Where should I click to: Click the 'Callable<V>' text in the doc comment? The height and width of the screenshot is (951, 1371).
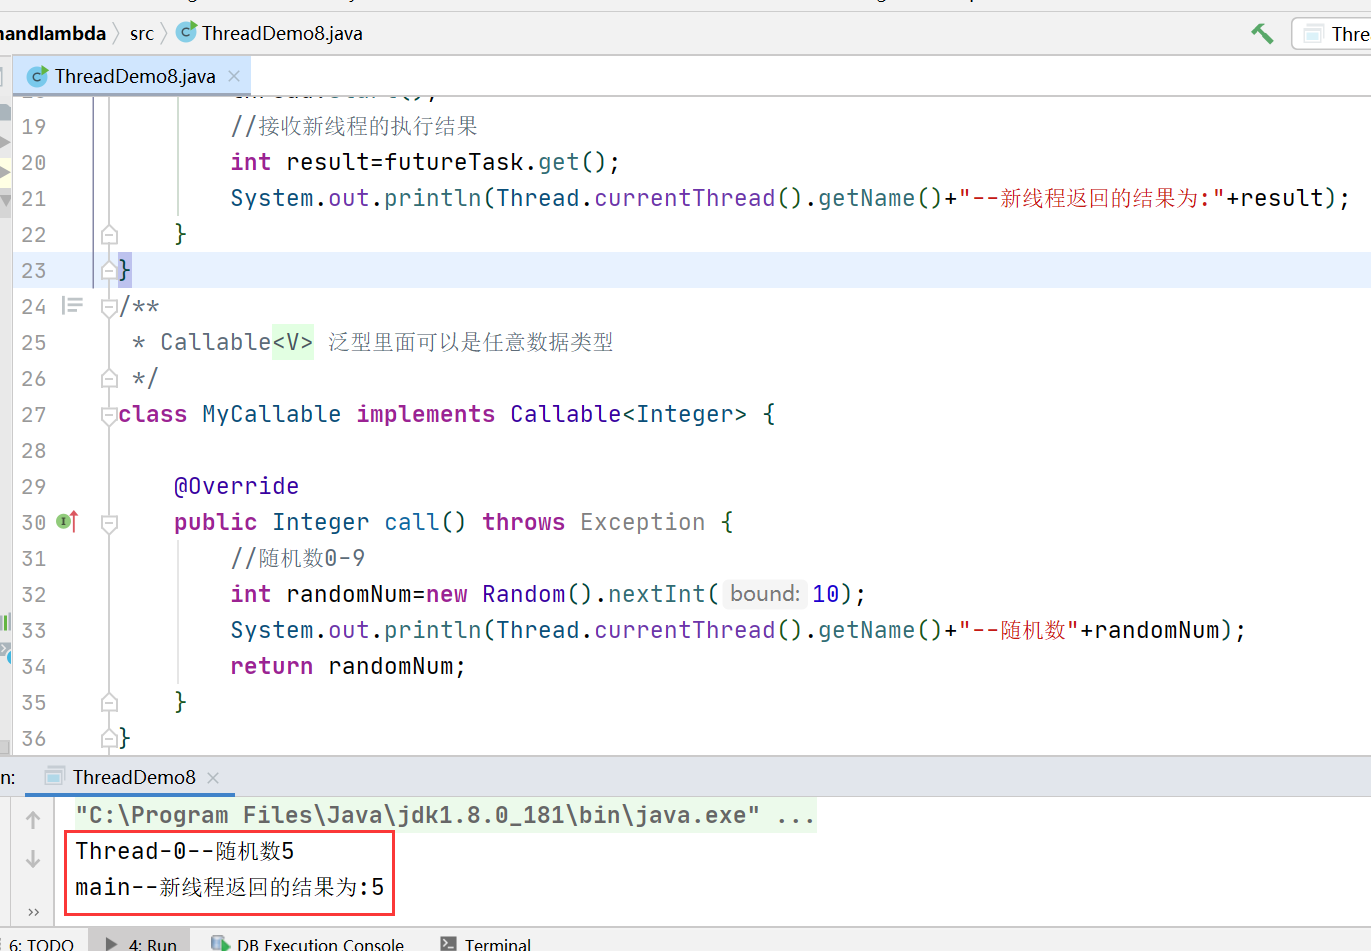tap(237, 342)
